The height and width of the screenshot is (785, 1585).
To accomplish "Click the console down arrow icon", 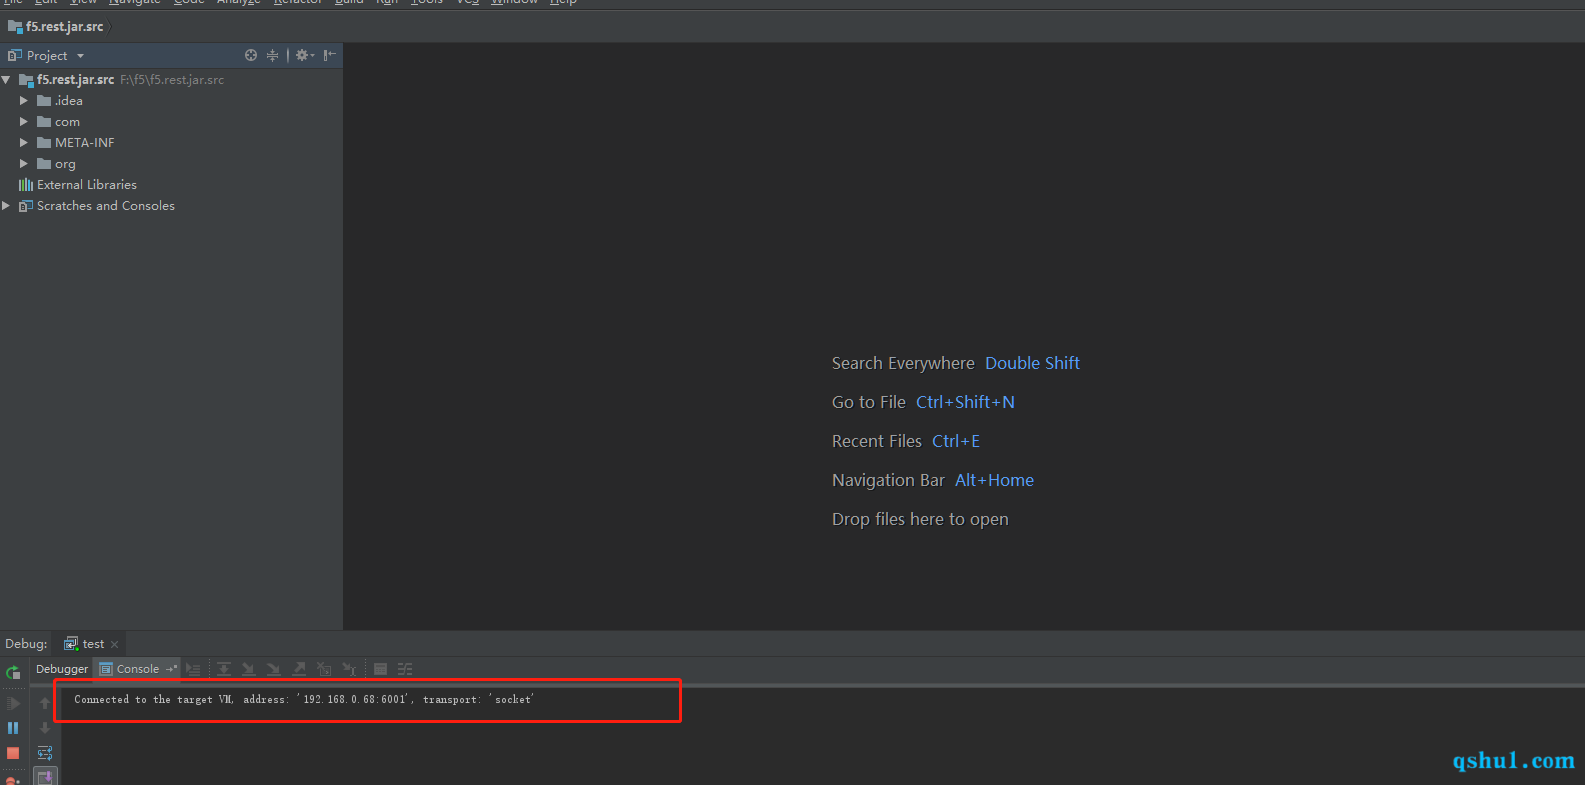I will [x=45, y=728].
